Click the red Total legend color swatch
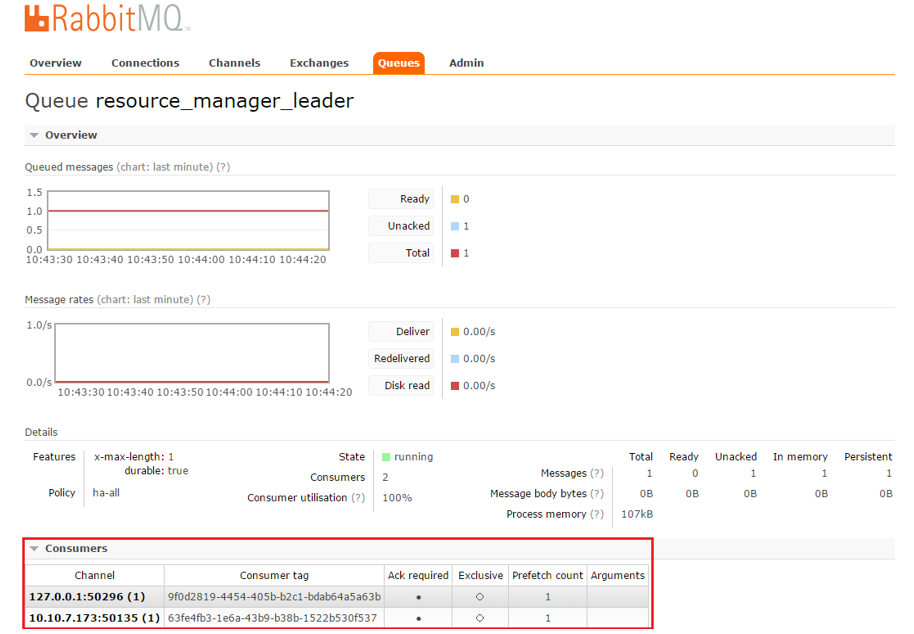Screen dimensions: 914x634 tap(455, 253)
